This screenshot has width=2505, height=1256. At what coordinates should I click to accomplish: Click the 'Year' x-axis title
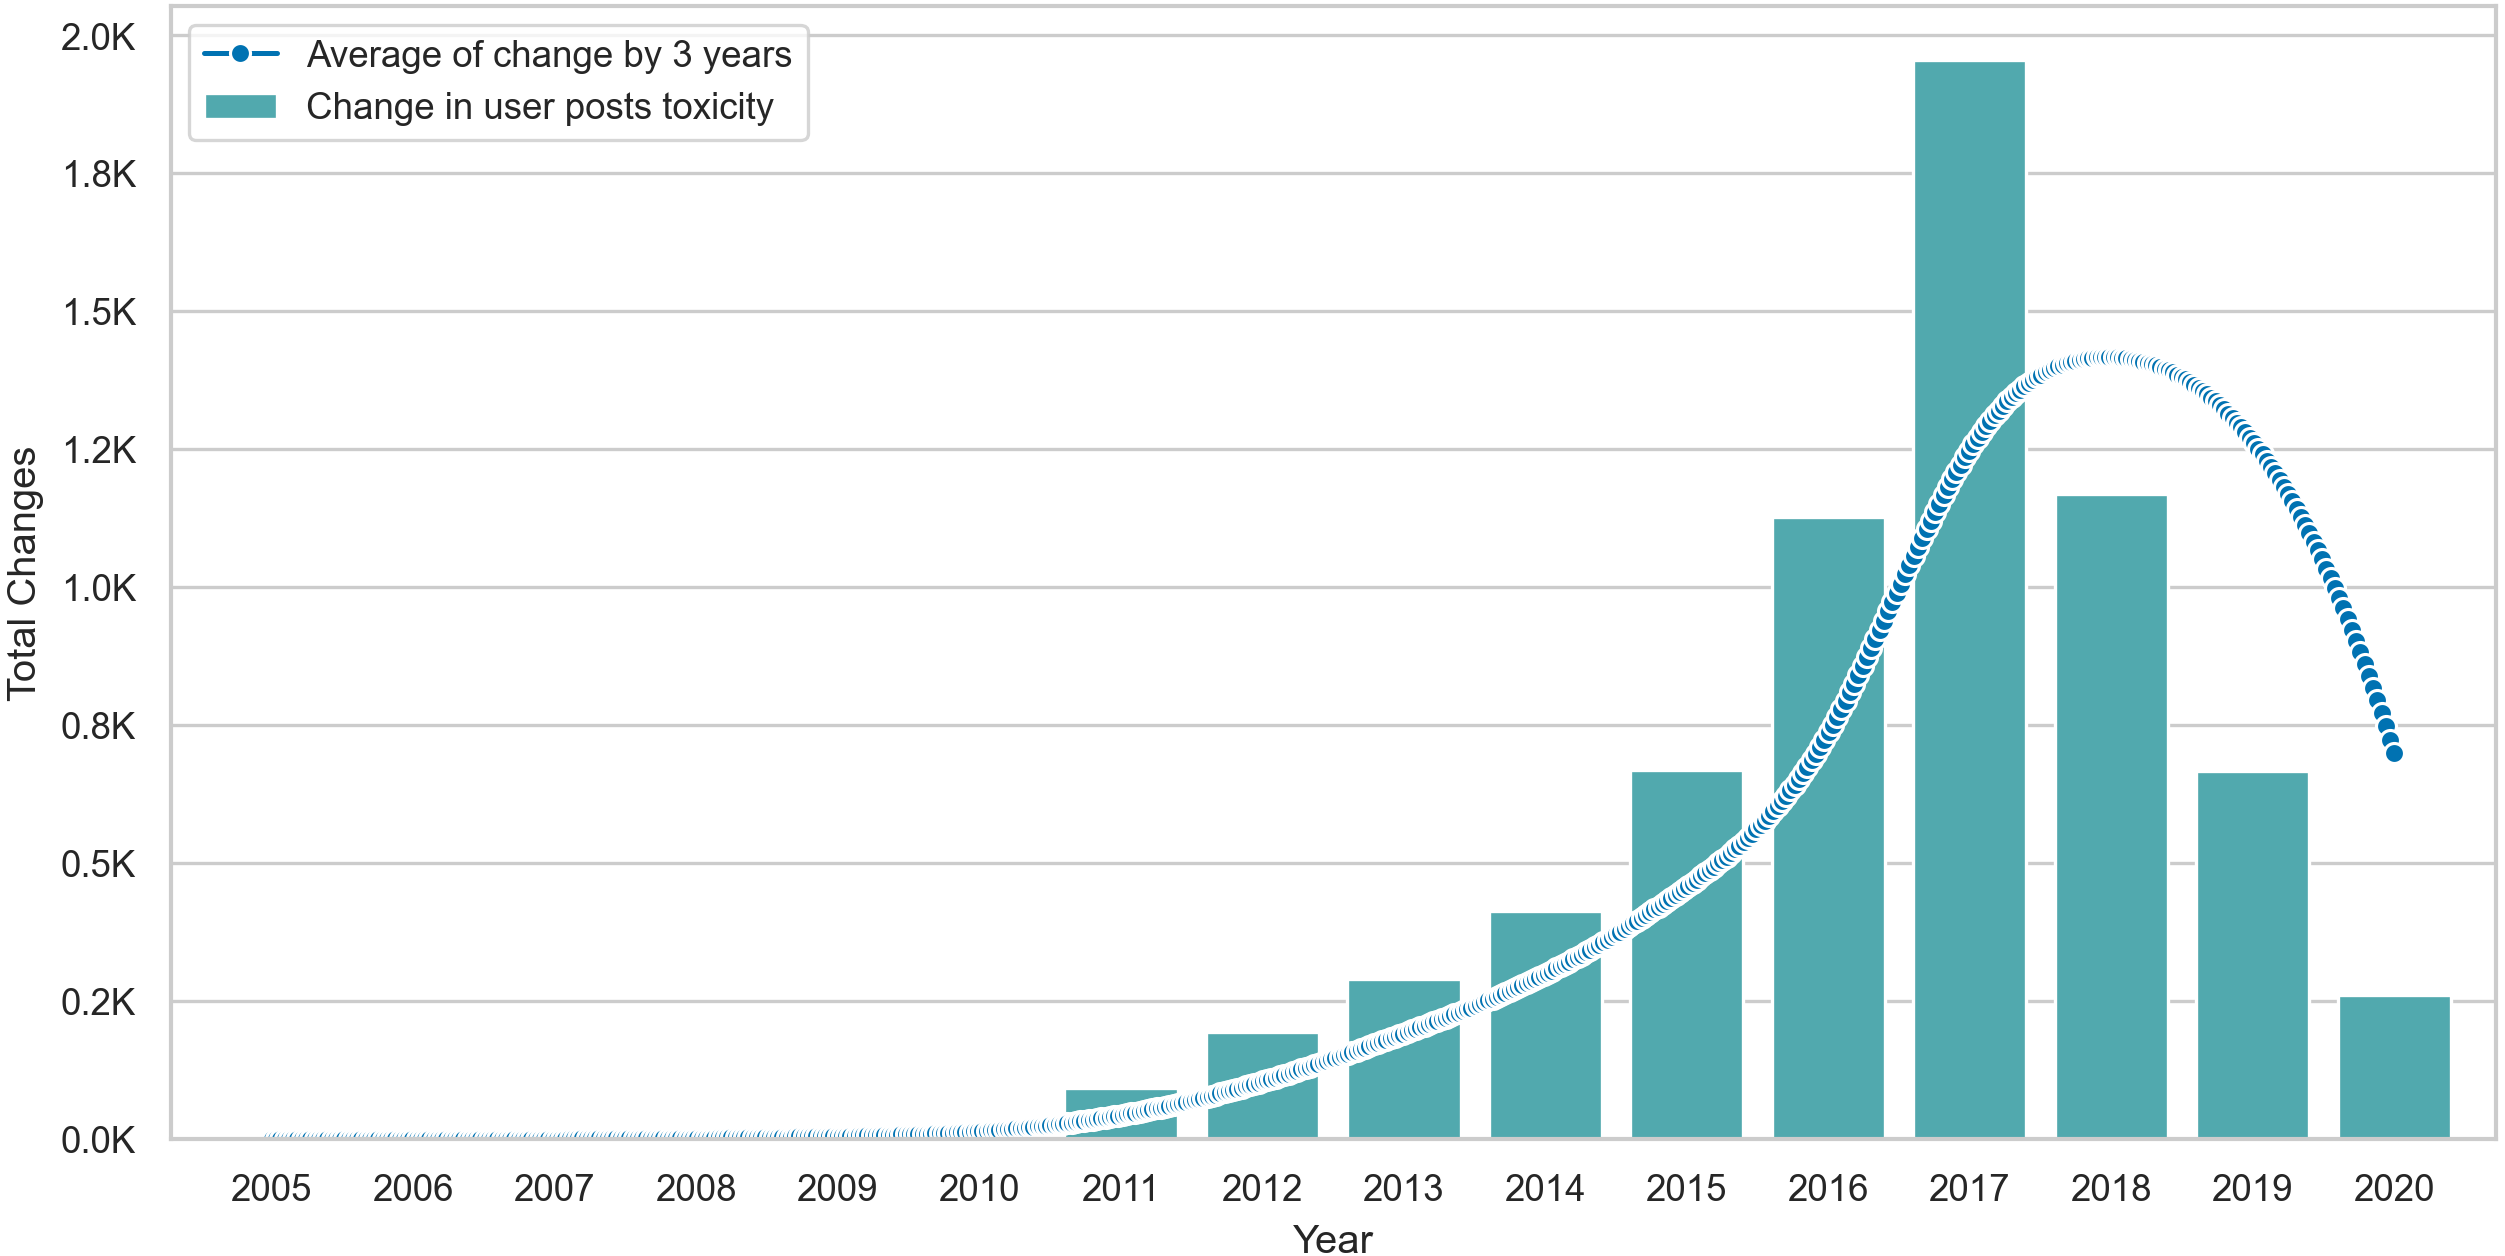pos(1332,1239)
